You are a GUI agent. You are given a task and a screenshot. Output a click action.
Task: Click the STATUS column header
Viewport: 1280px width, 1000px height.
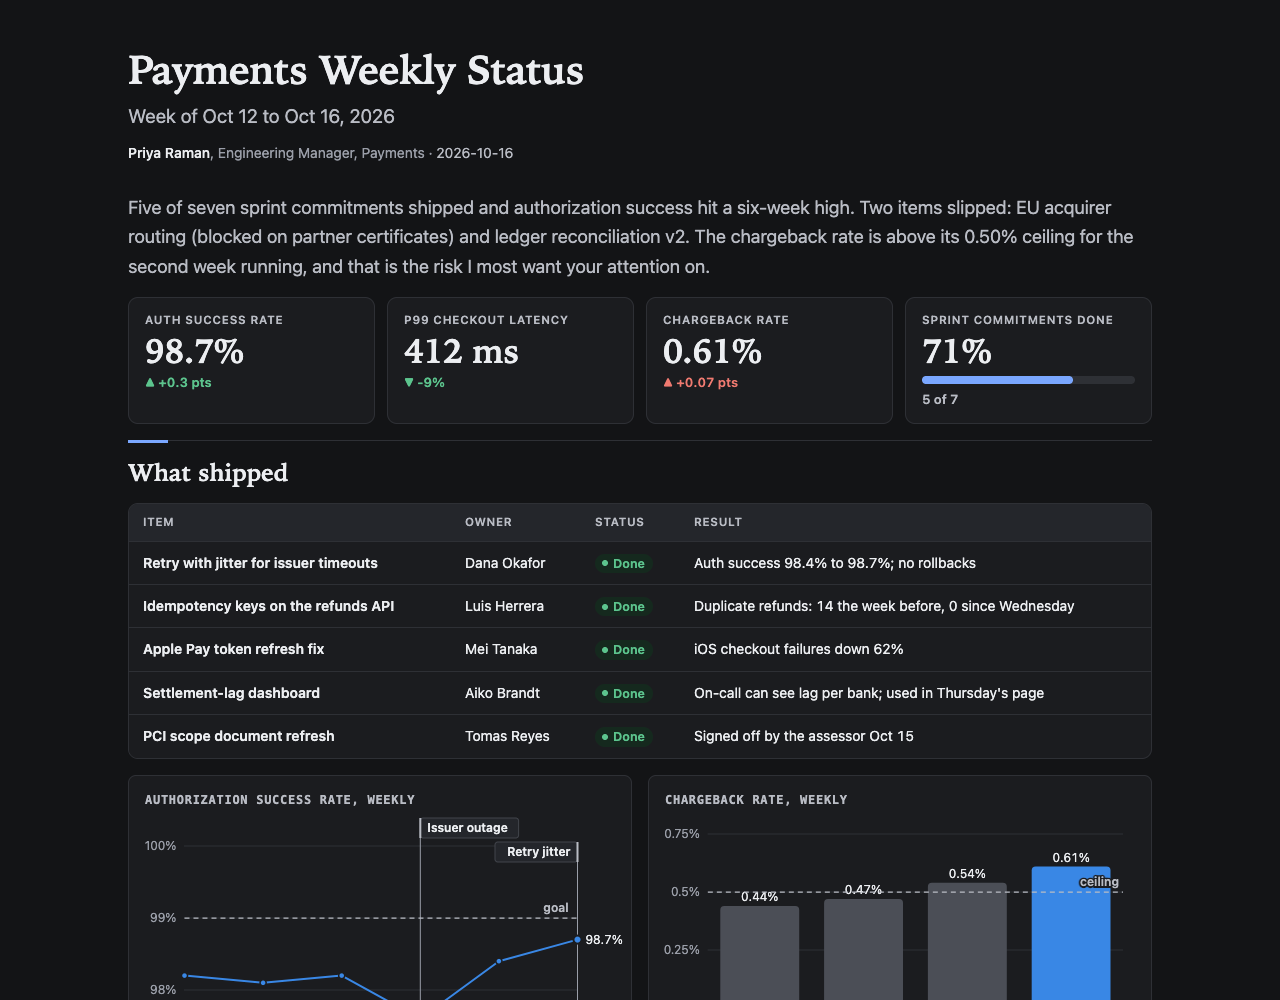pyautogui.click(x=619, y=522)
